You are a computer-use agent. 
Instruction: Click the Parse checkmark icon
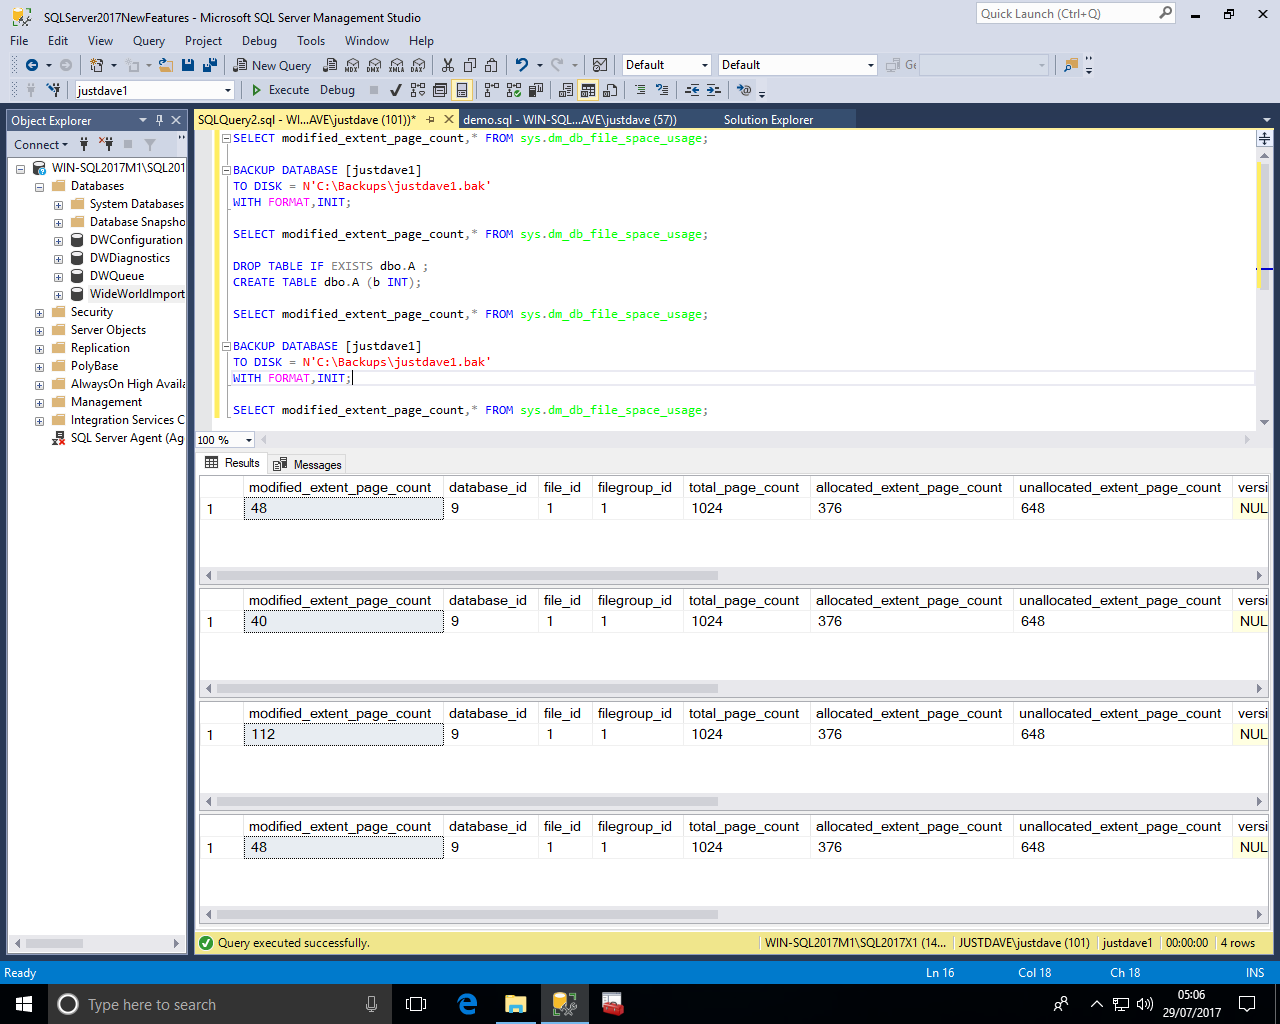[396, 90]
